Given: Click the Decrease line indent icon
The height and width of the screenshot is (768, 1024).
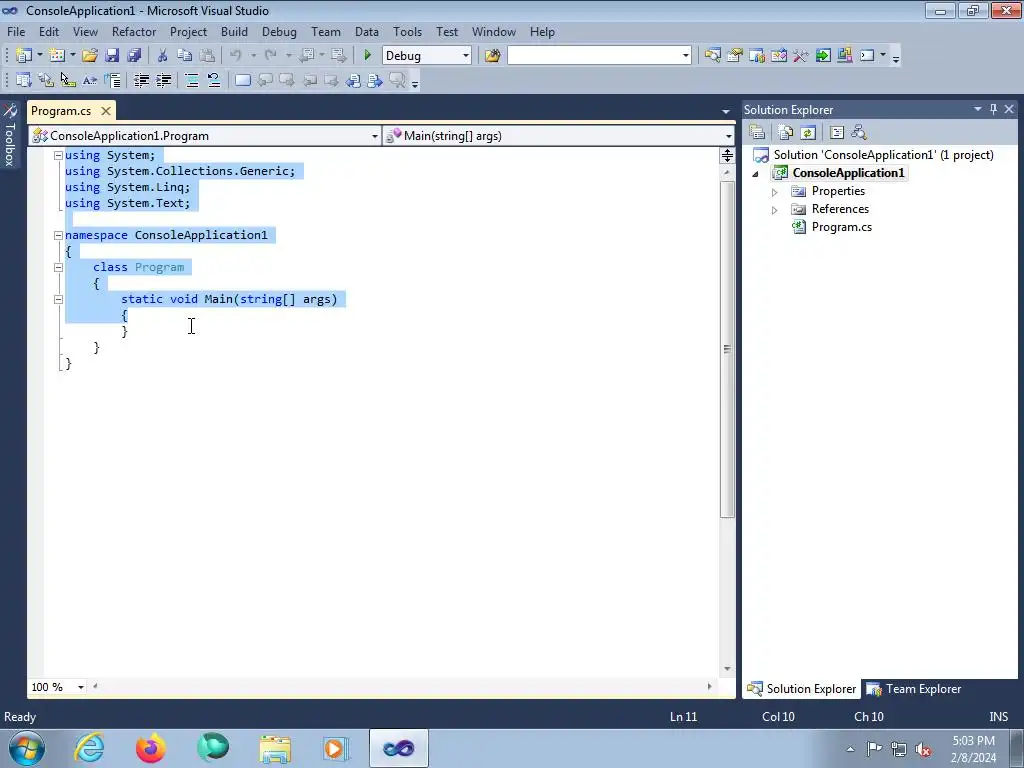Looking at the screenshot, I should click(x=141, y=80).
